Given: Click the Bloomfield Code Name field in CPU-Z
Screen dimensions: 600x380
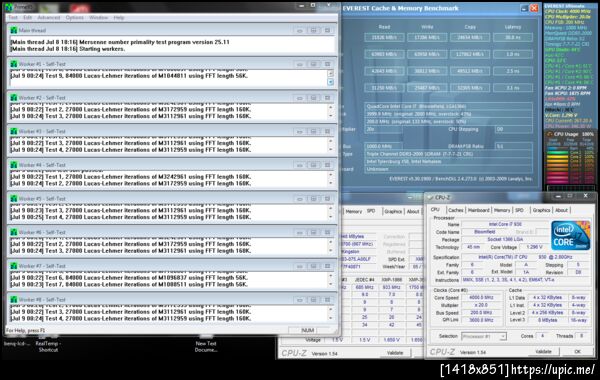Looking at the screenshot, I should [485, 232].
